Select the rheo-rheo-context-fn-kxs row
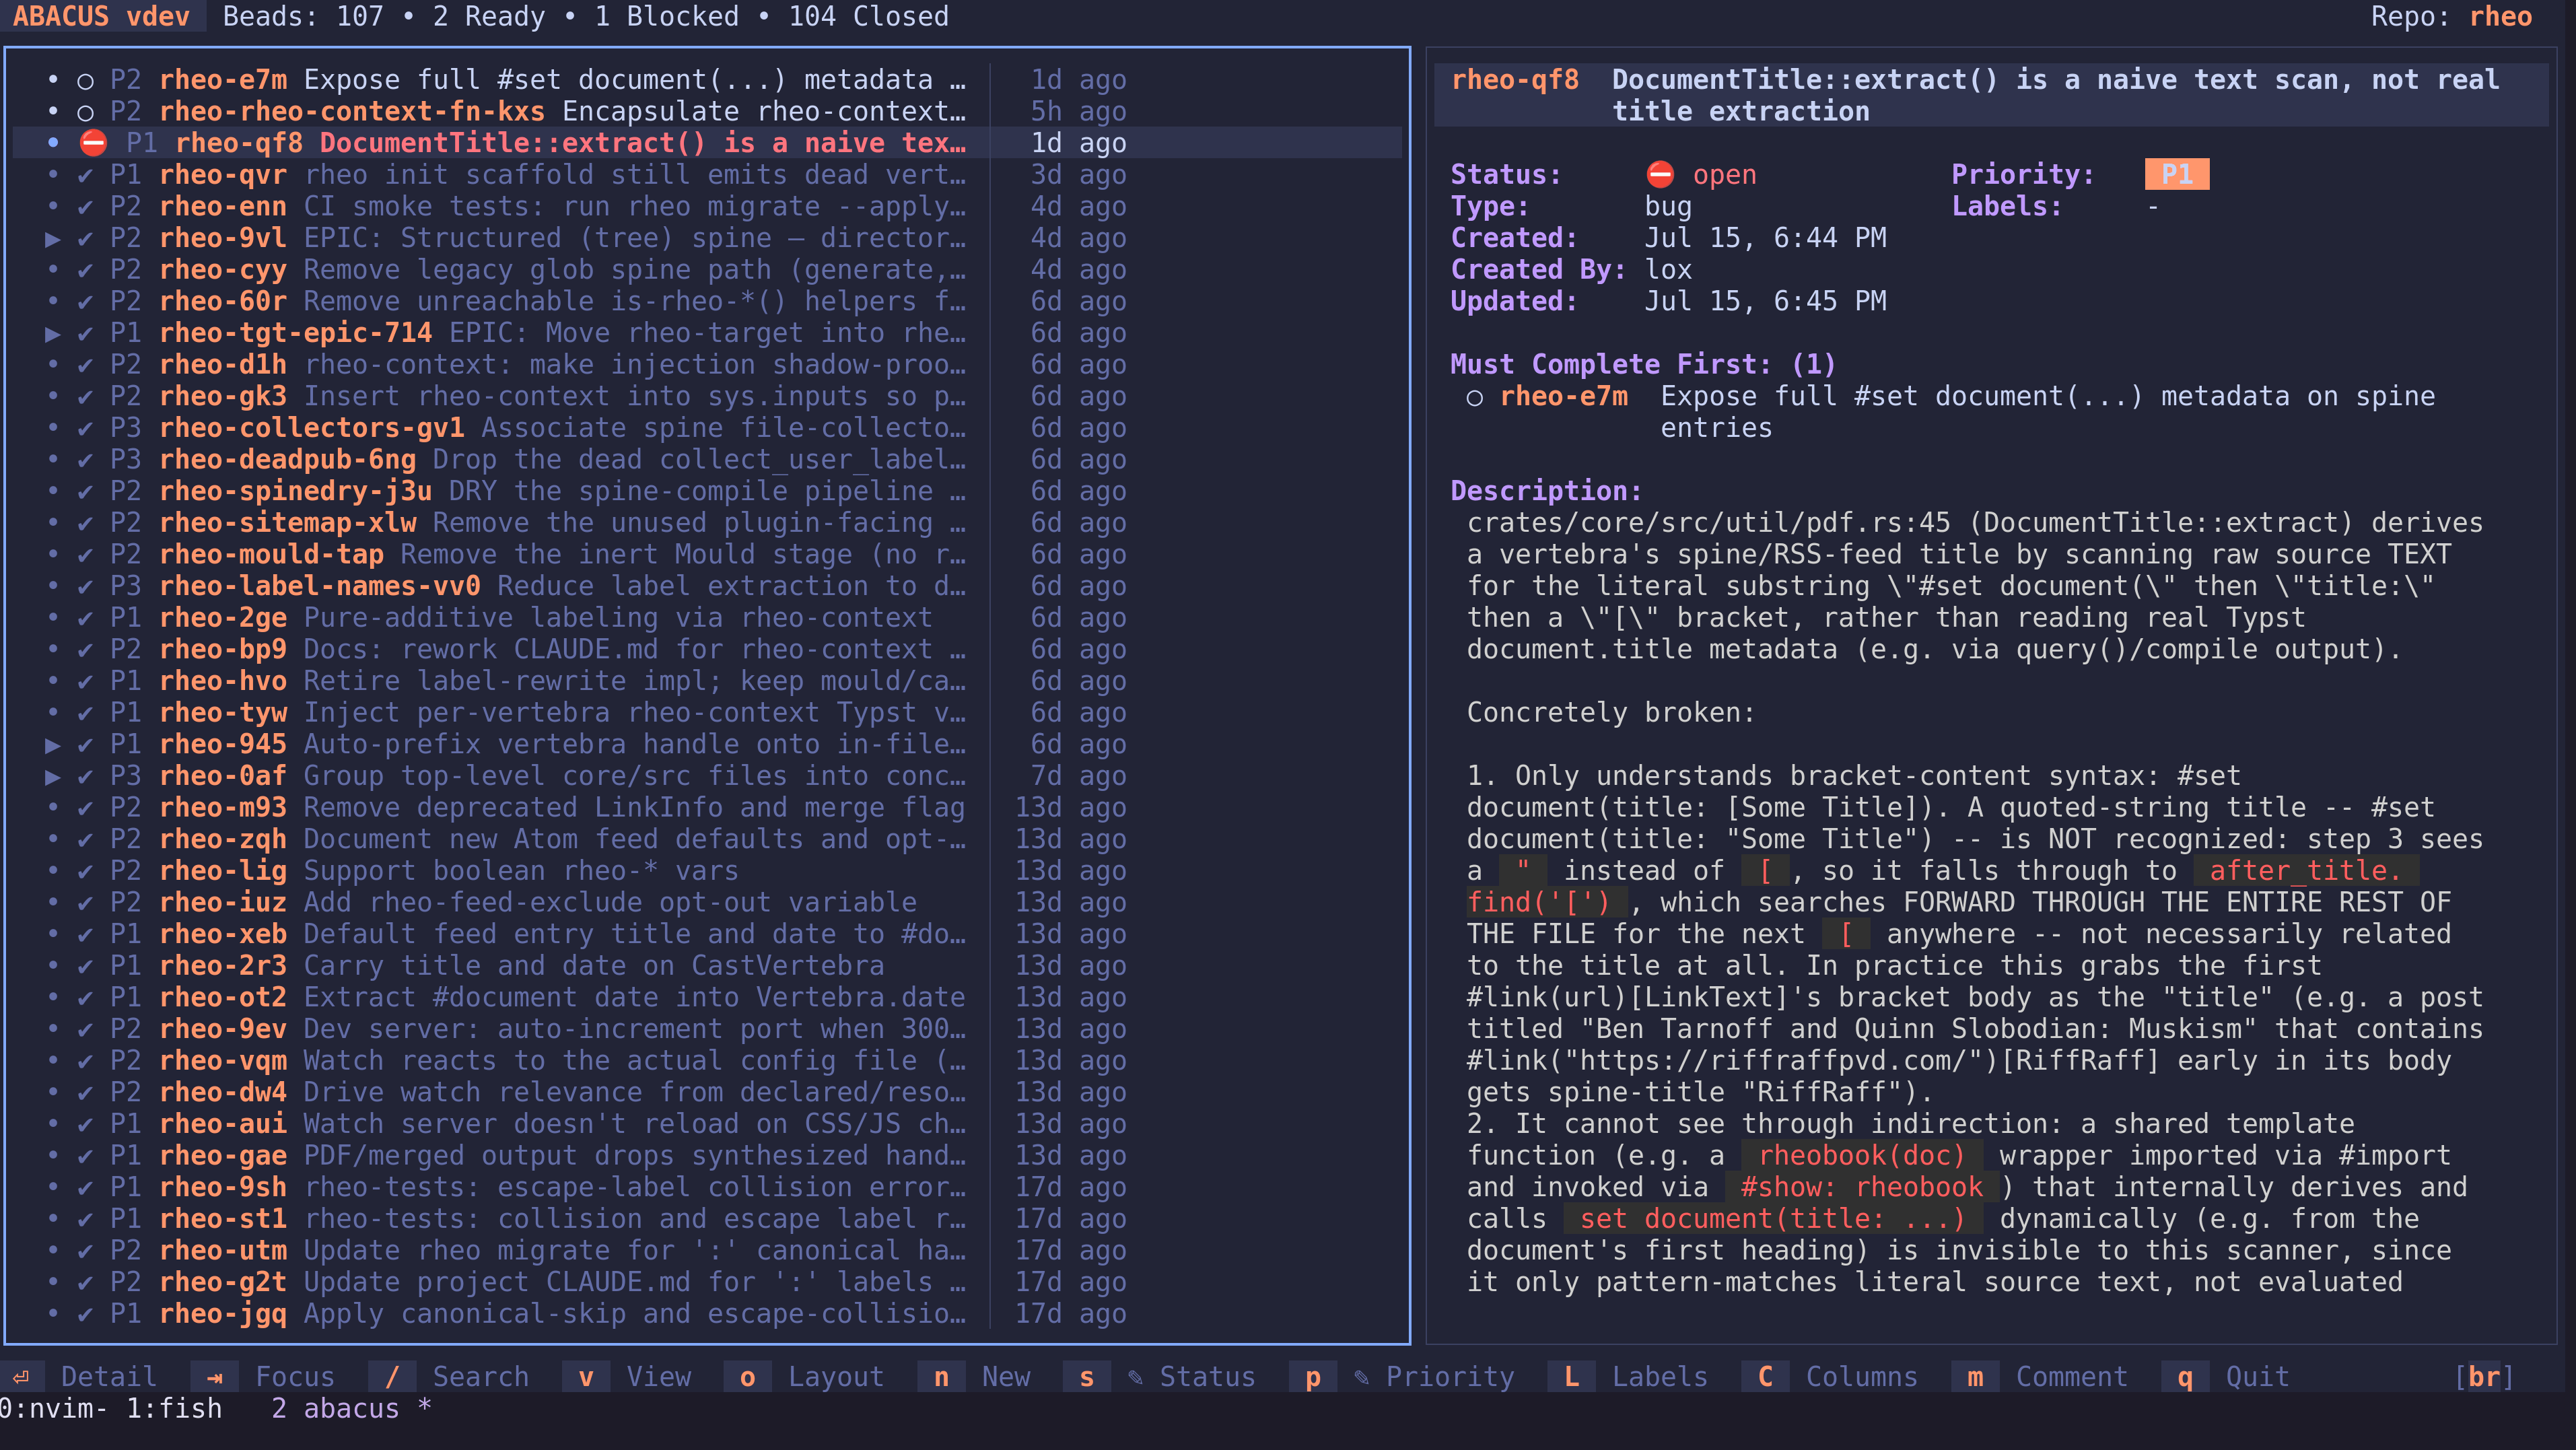This screenshot has width=2576, height=1450. [x=707, y=112]
